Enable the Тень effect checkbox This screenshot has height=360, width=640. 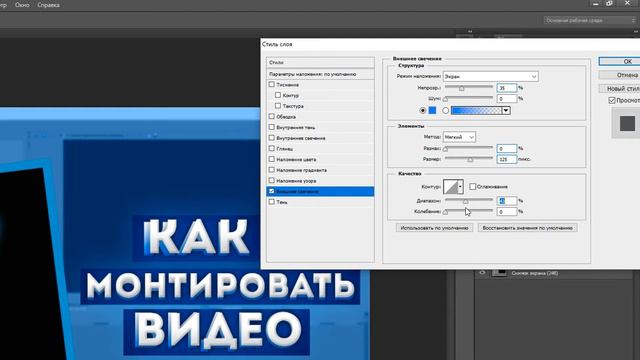272,202
